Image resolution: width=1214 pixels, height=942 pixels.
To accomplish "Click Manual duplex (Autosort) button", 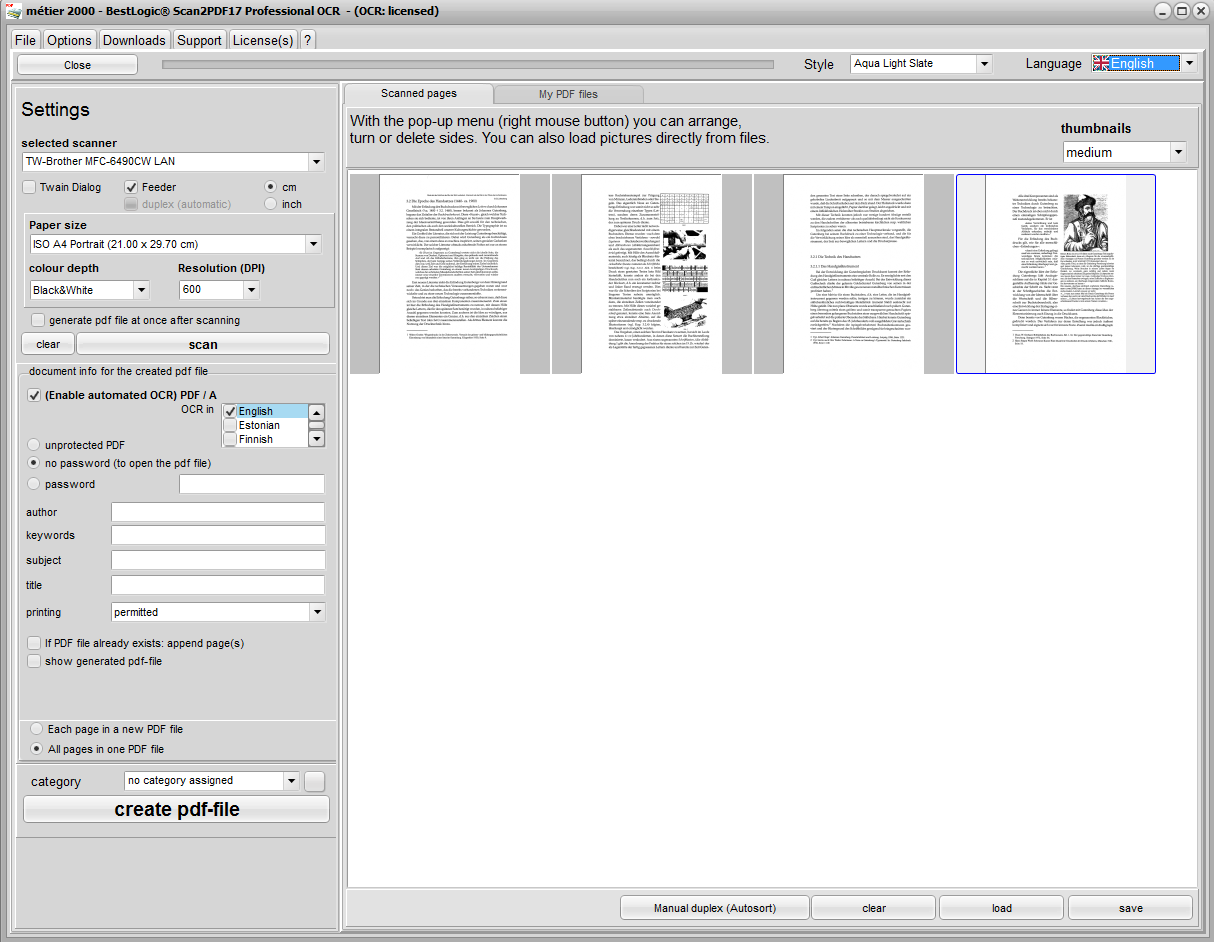I will (x=715, y=908).
